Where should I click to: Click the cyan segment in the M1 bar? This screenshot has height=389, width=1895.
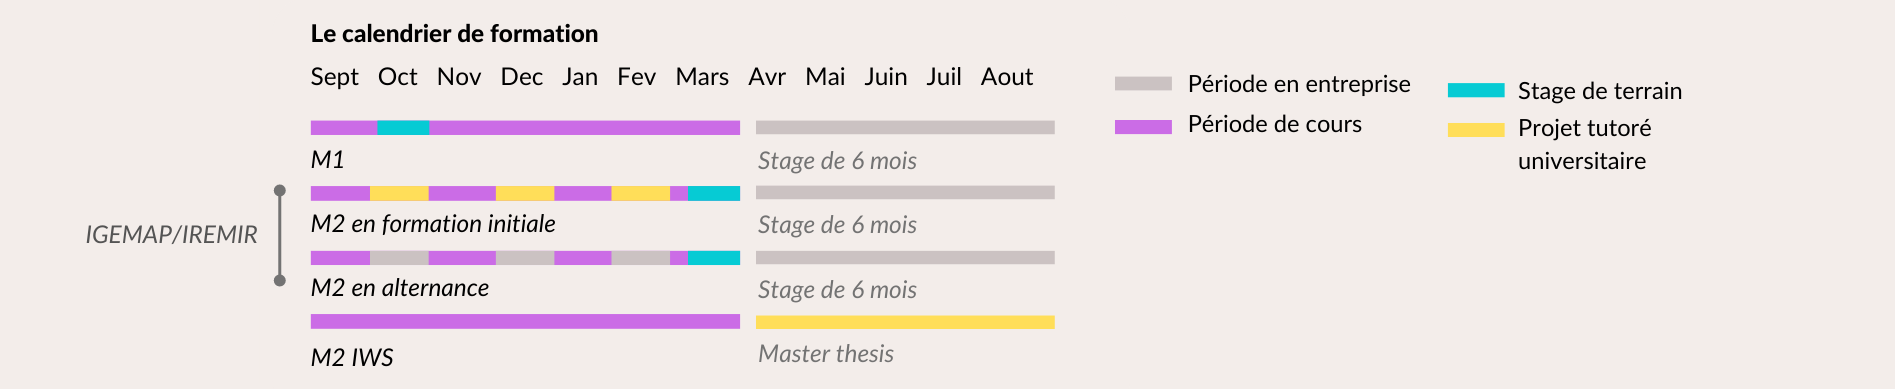click(403, 128)
